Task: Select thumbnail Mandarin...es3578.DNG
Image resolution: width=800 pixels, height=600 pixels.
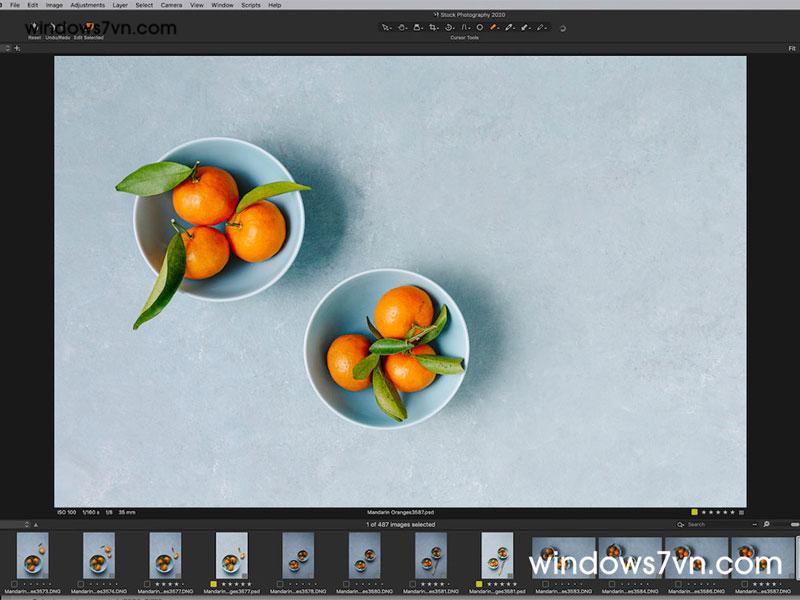Action: 298,555
